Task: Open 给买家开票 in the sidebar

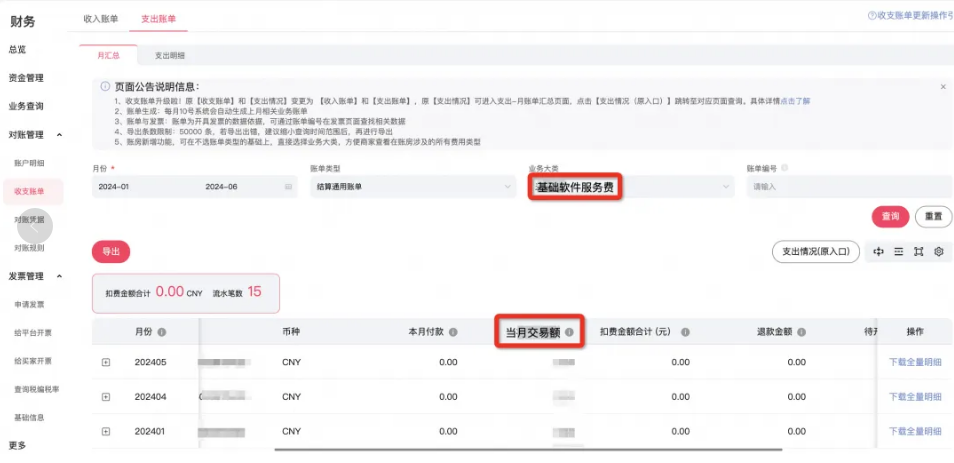Action: point(33,361)
